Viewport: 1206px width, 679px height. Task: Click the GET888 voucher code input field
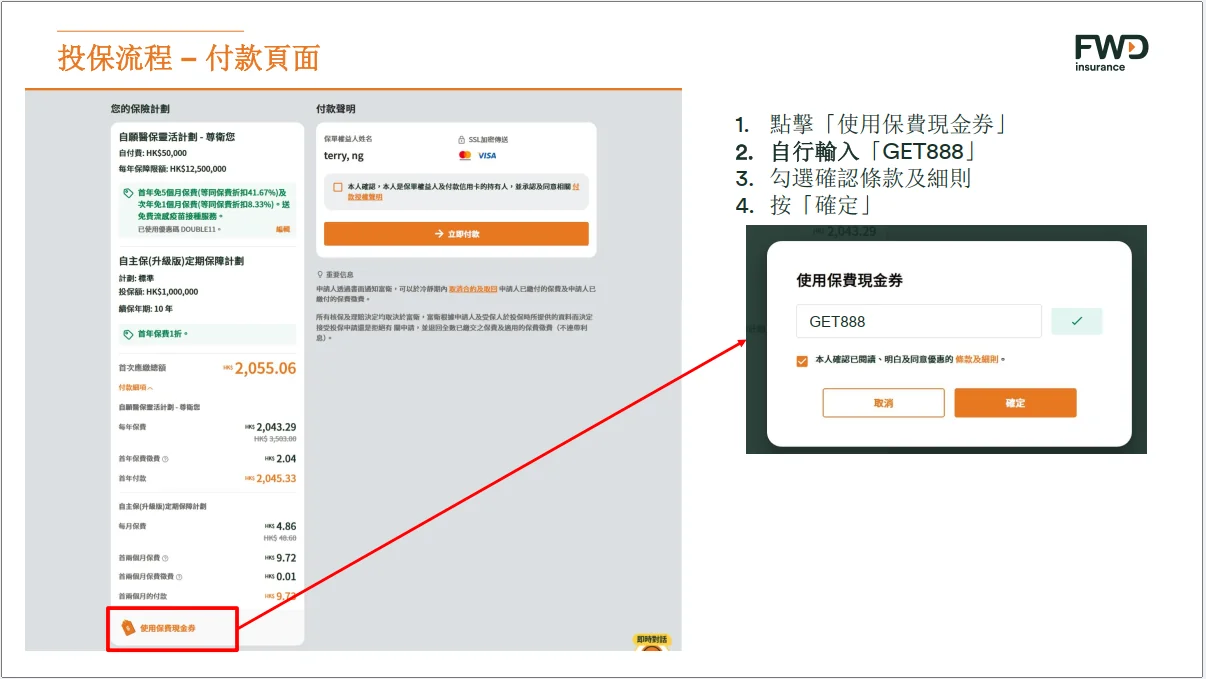tap(918, 321)
